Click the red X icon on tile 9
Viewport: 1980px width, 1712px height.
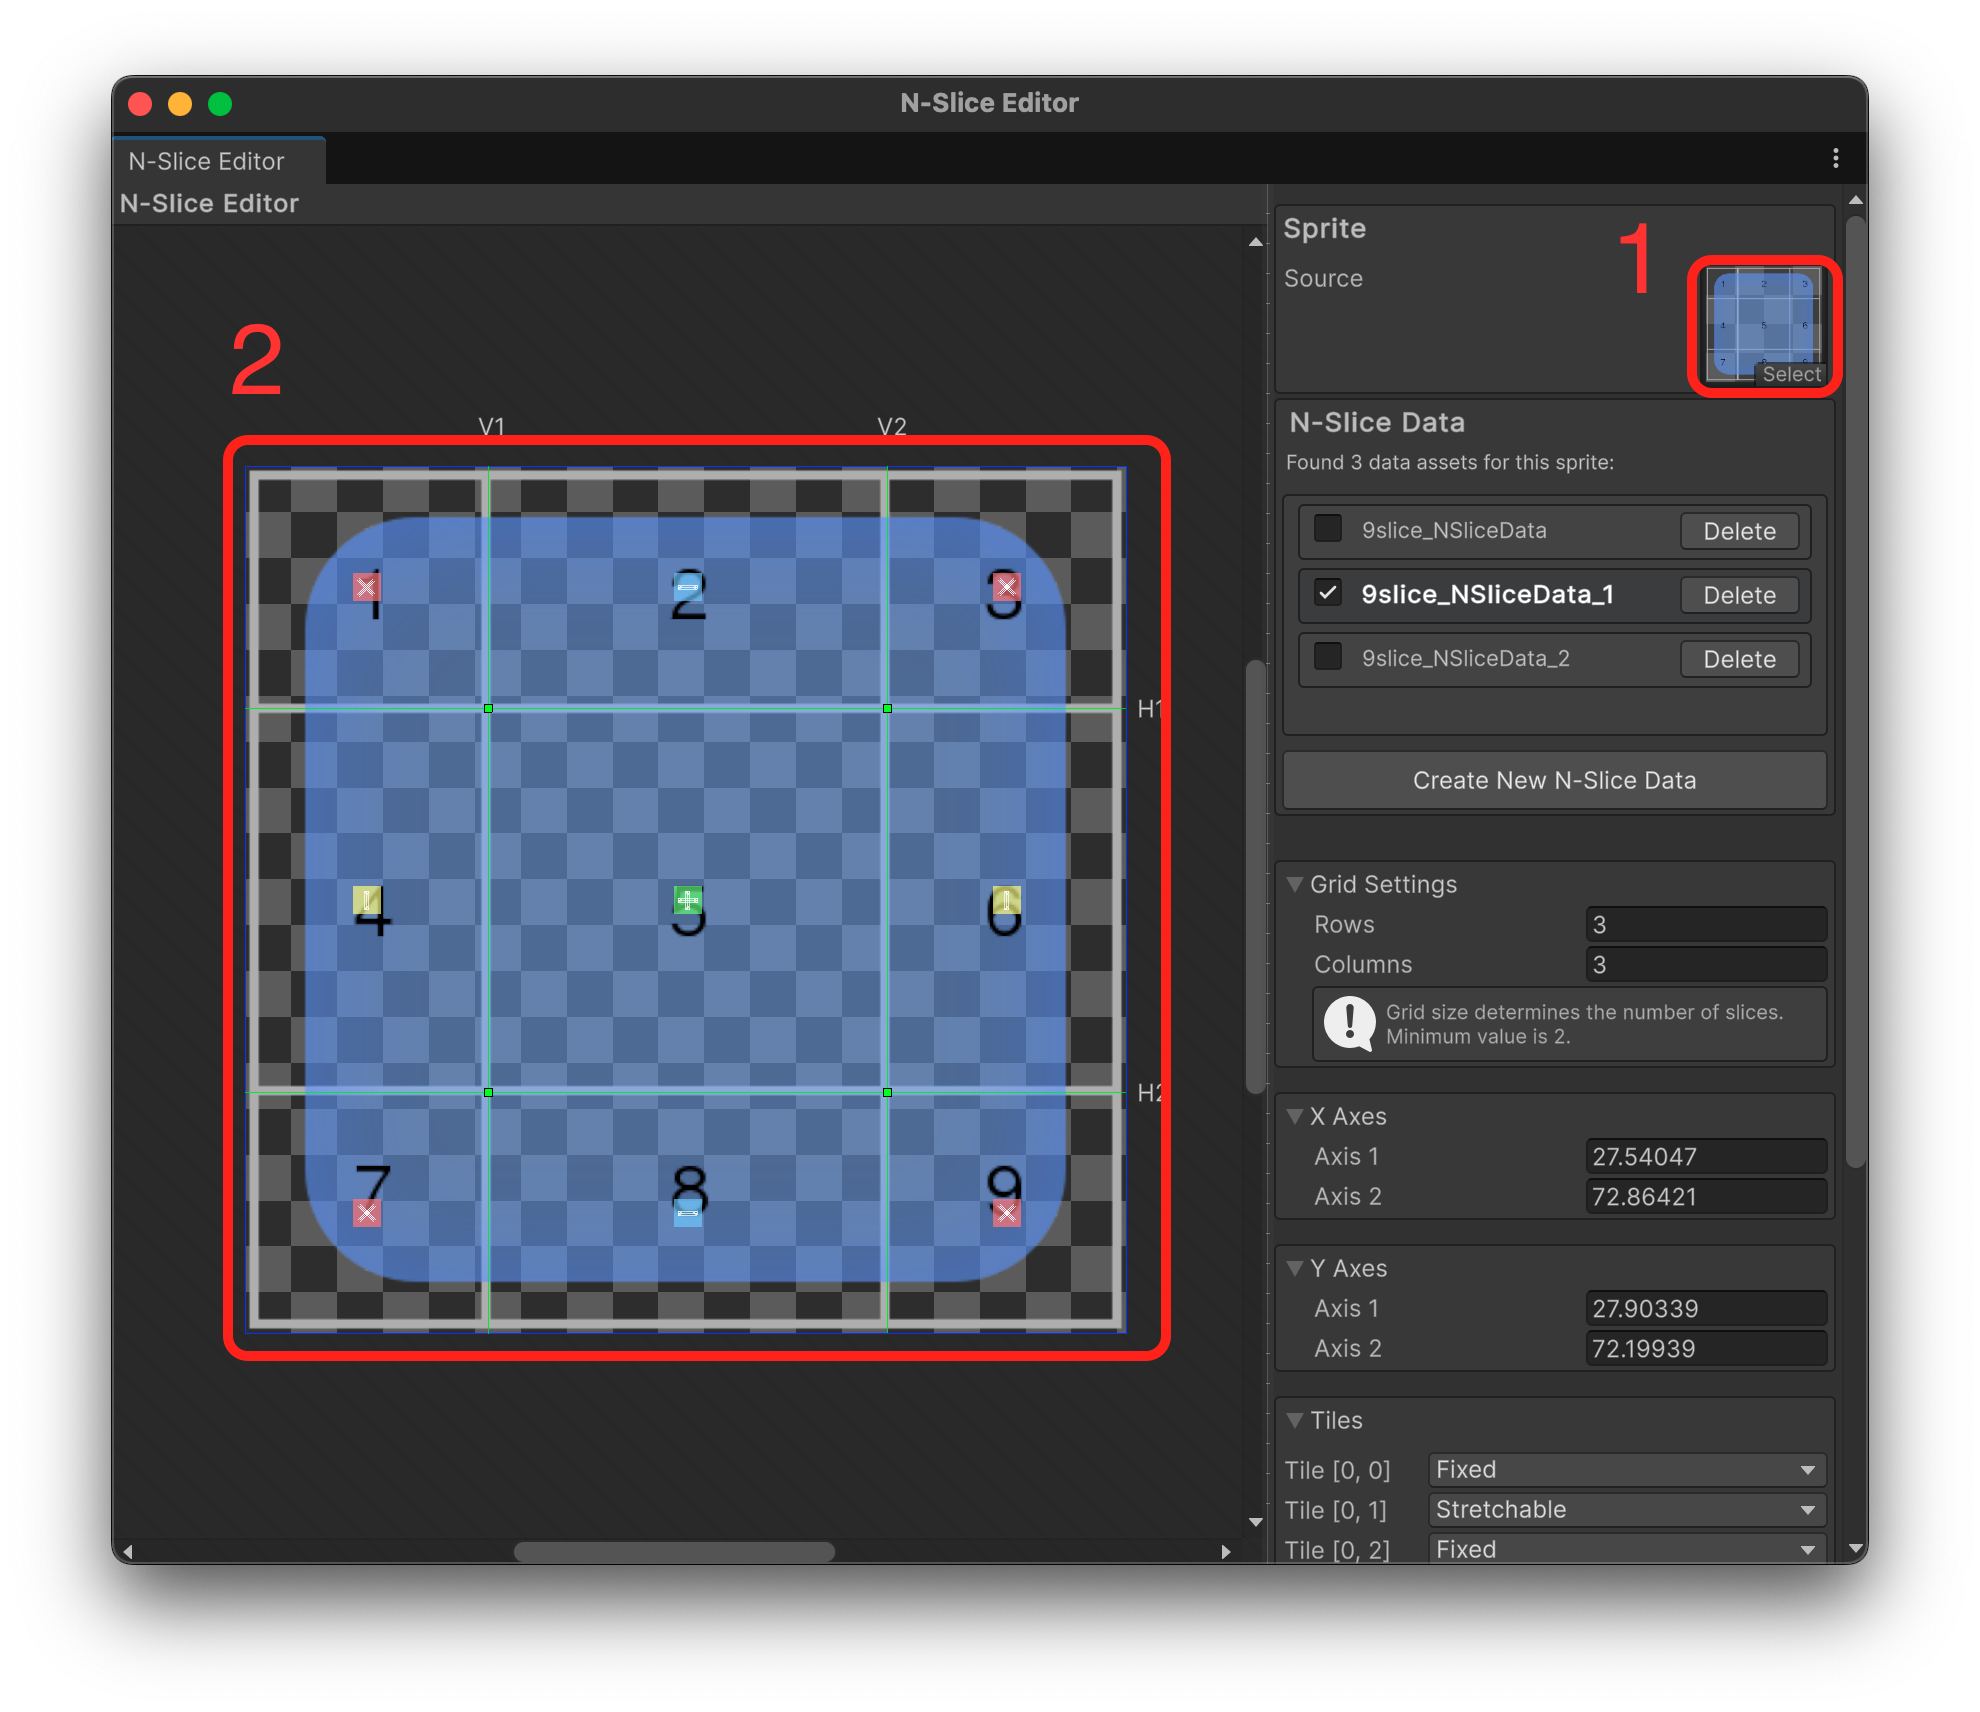1006,1213
